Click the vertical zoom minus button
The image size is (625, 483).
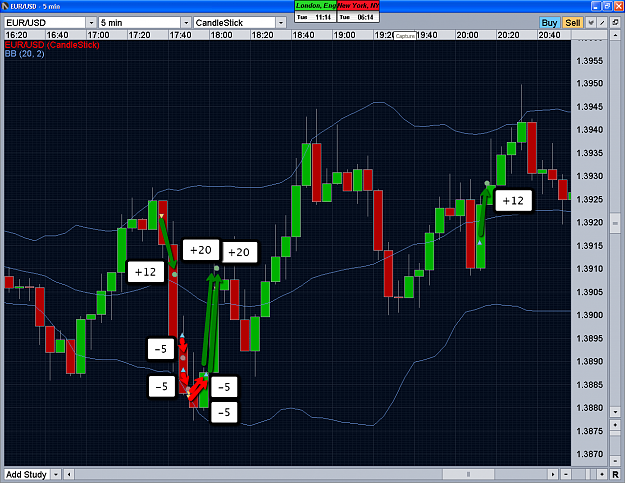click(615, 461)
